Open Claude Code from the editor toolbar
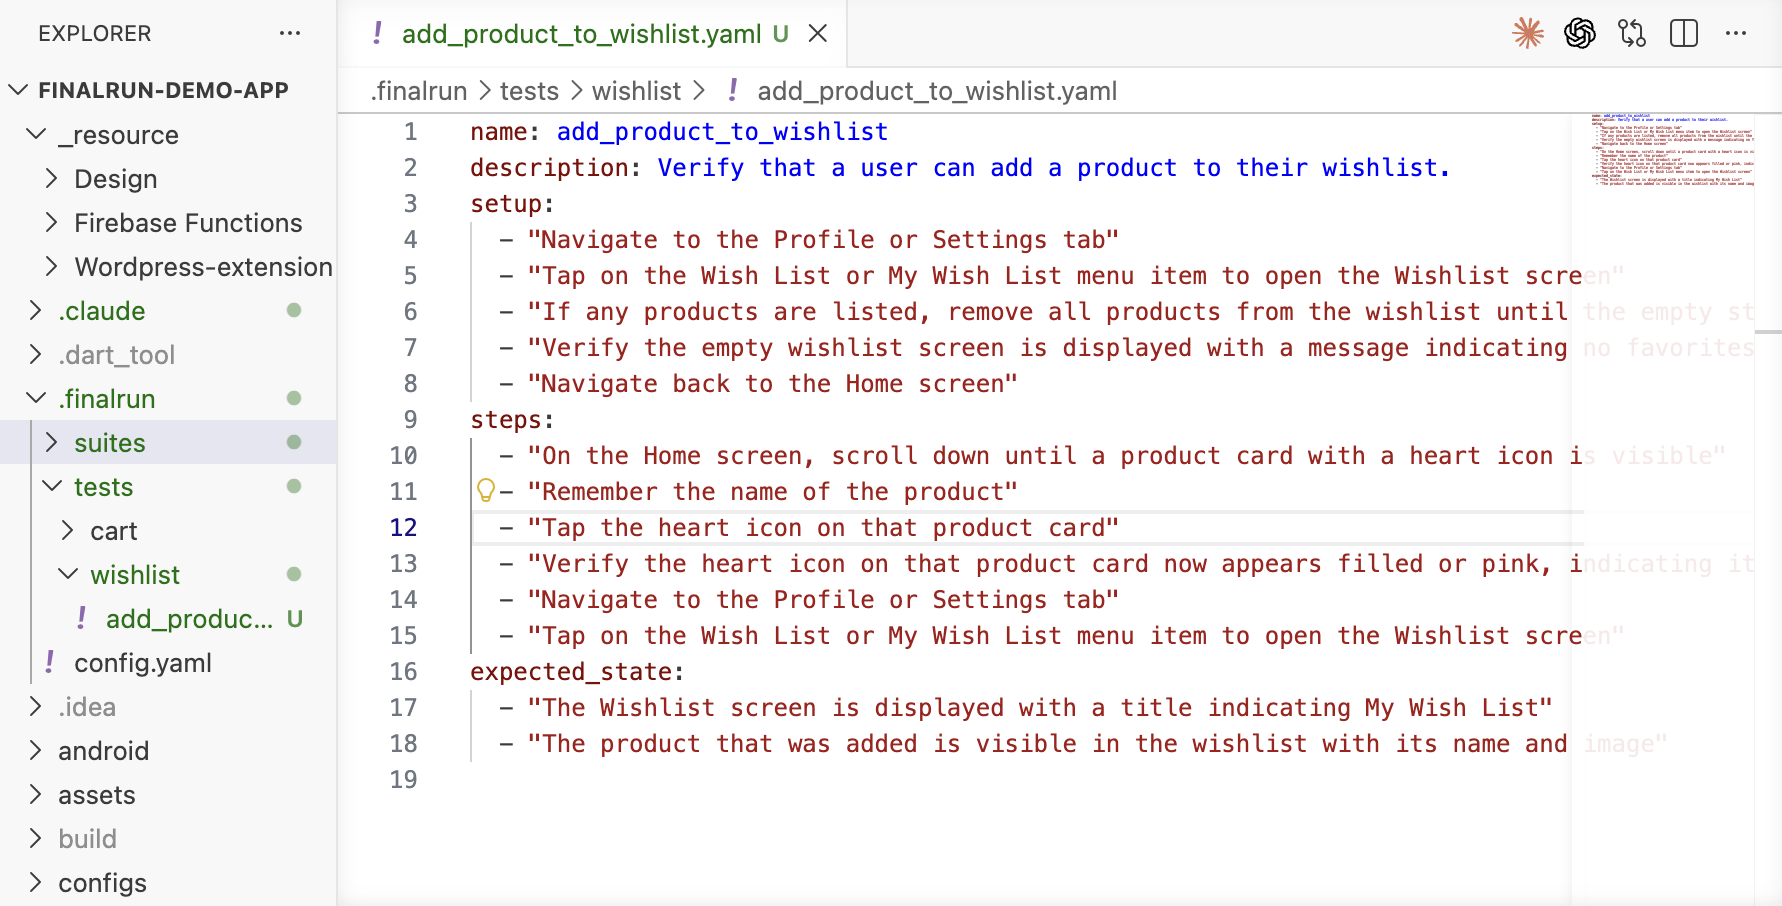The image size is (1782, 906). tap(1527, 33)
